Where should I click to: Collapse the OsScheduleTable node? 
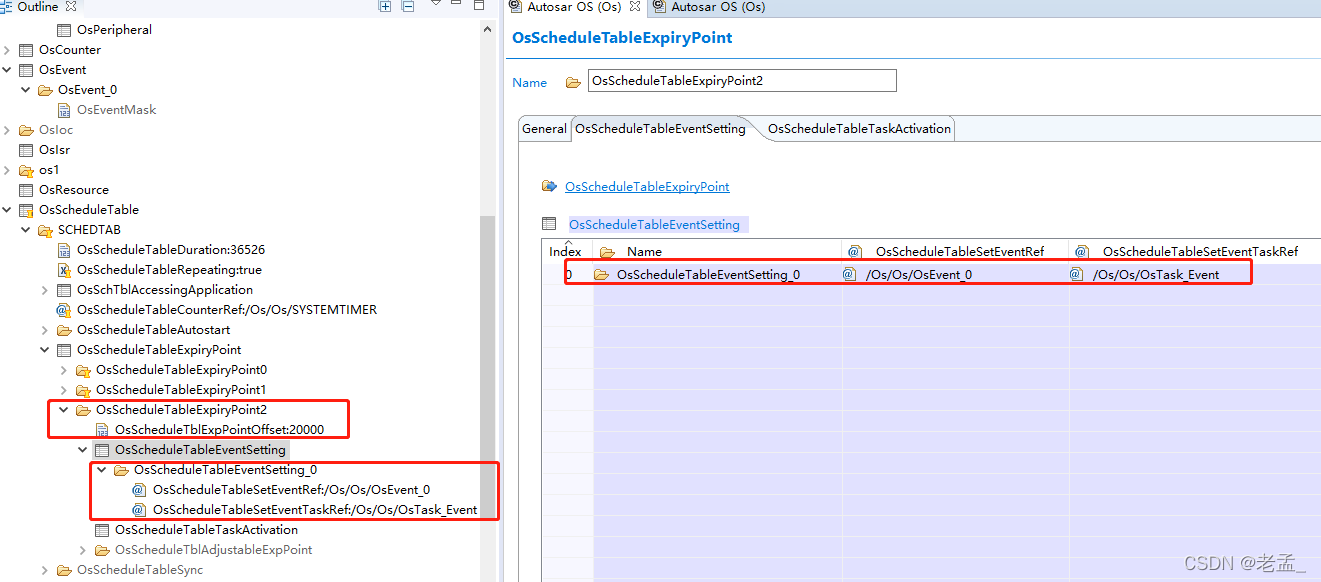click(x=8, y=210)
